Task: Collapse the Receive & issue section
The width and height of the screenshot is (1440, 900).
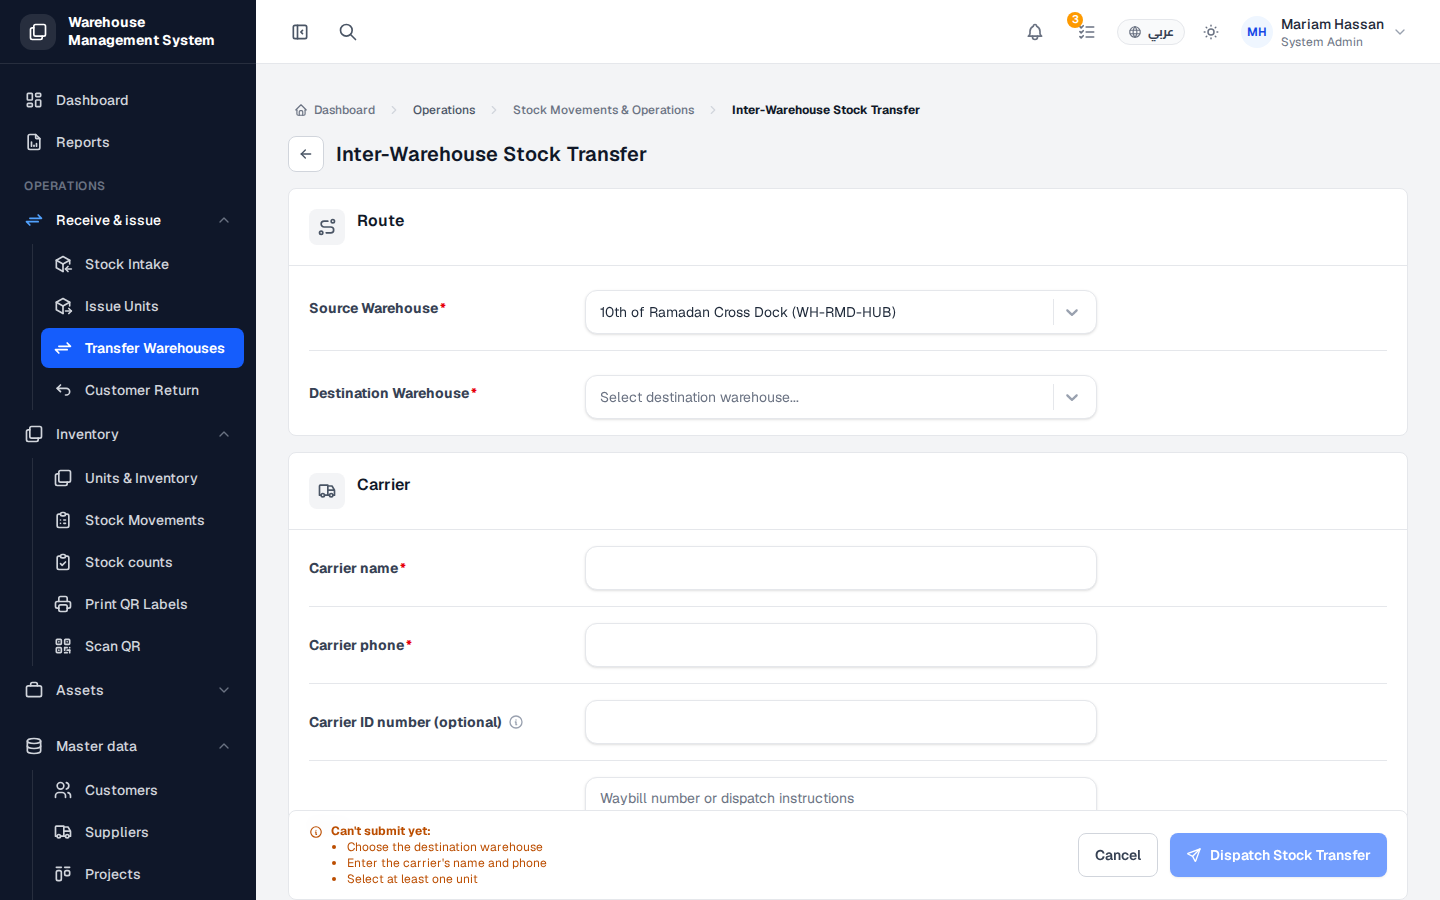Action: 128,220
